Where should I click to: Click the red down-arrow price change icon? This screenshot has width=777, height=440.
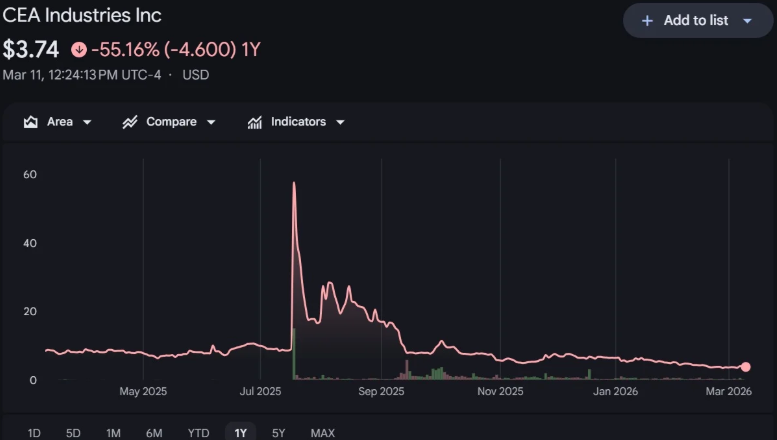click(79, 49)
